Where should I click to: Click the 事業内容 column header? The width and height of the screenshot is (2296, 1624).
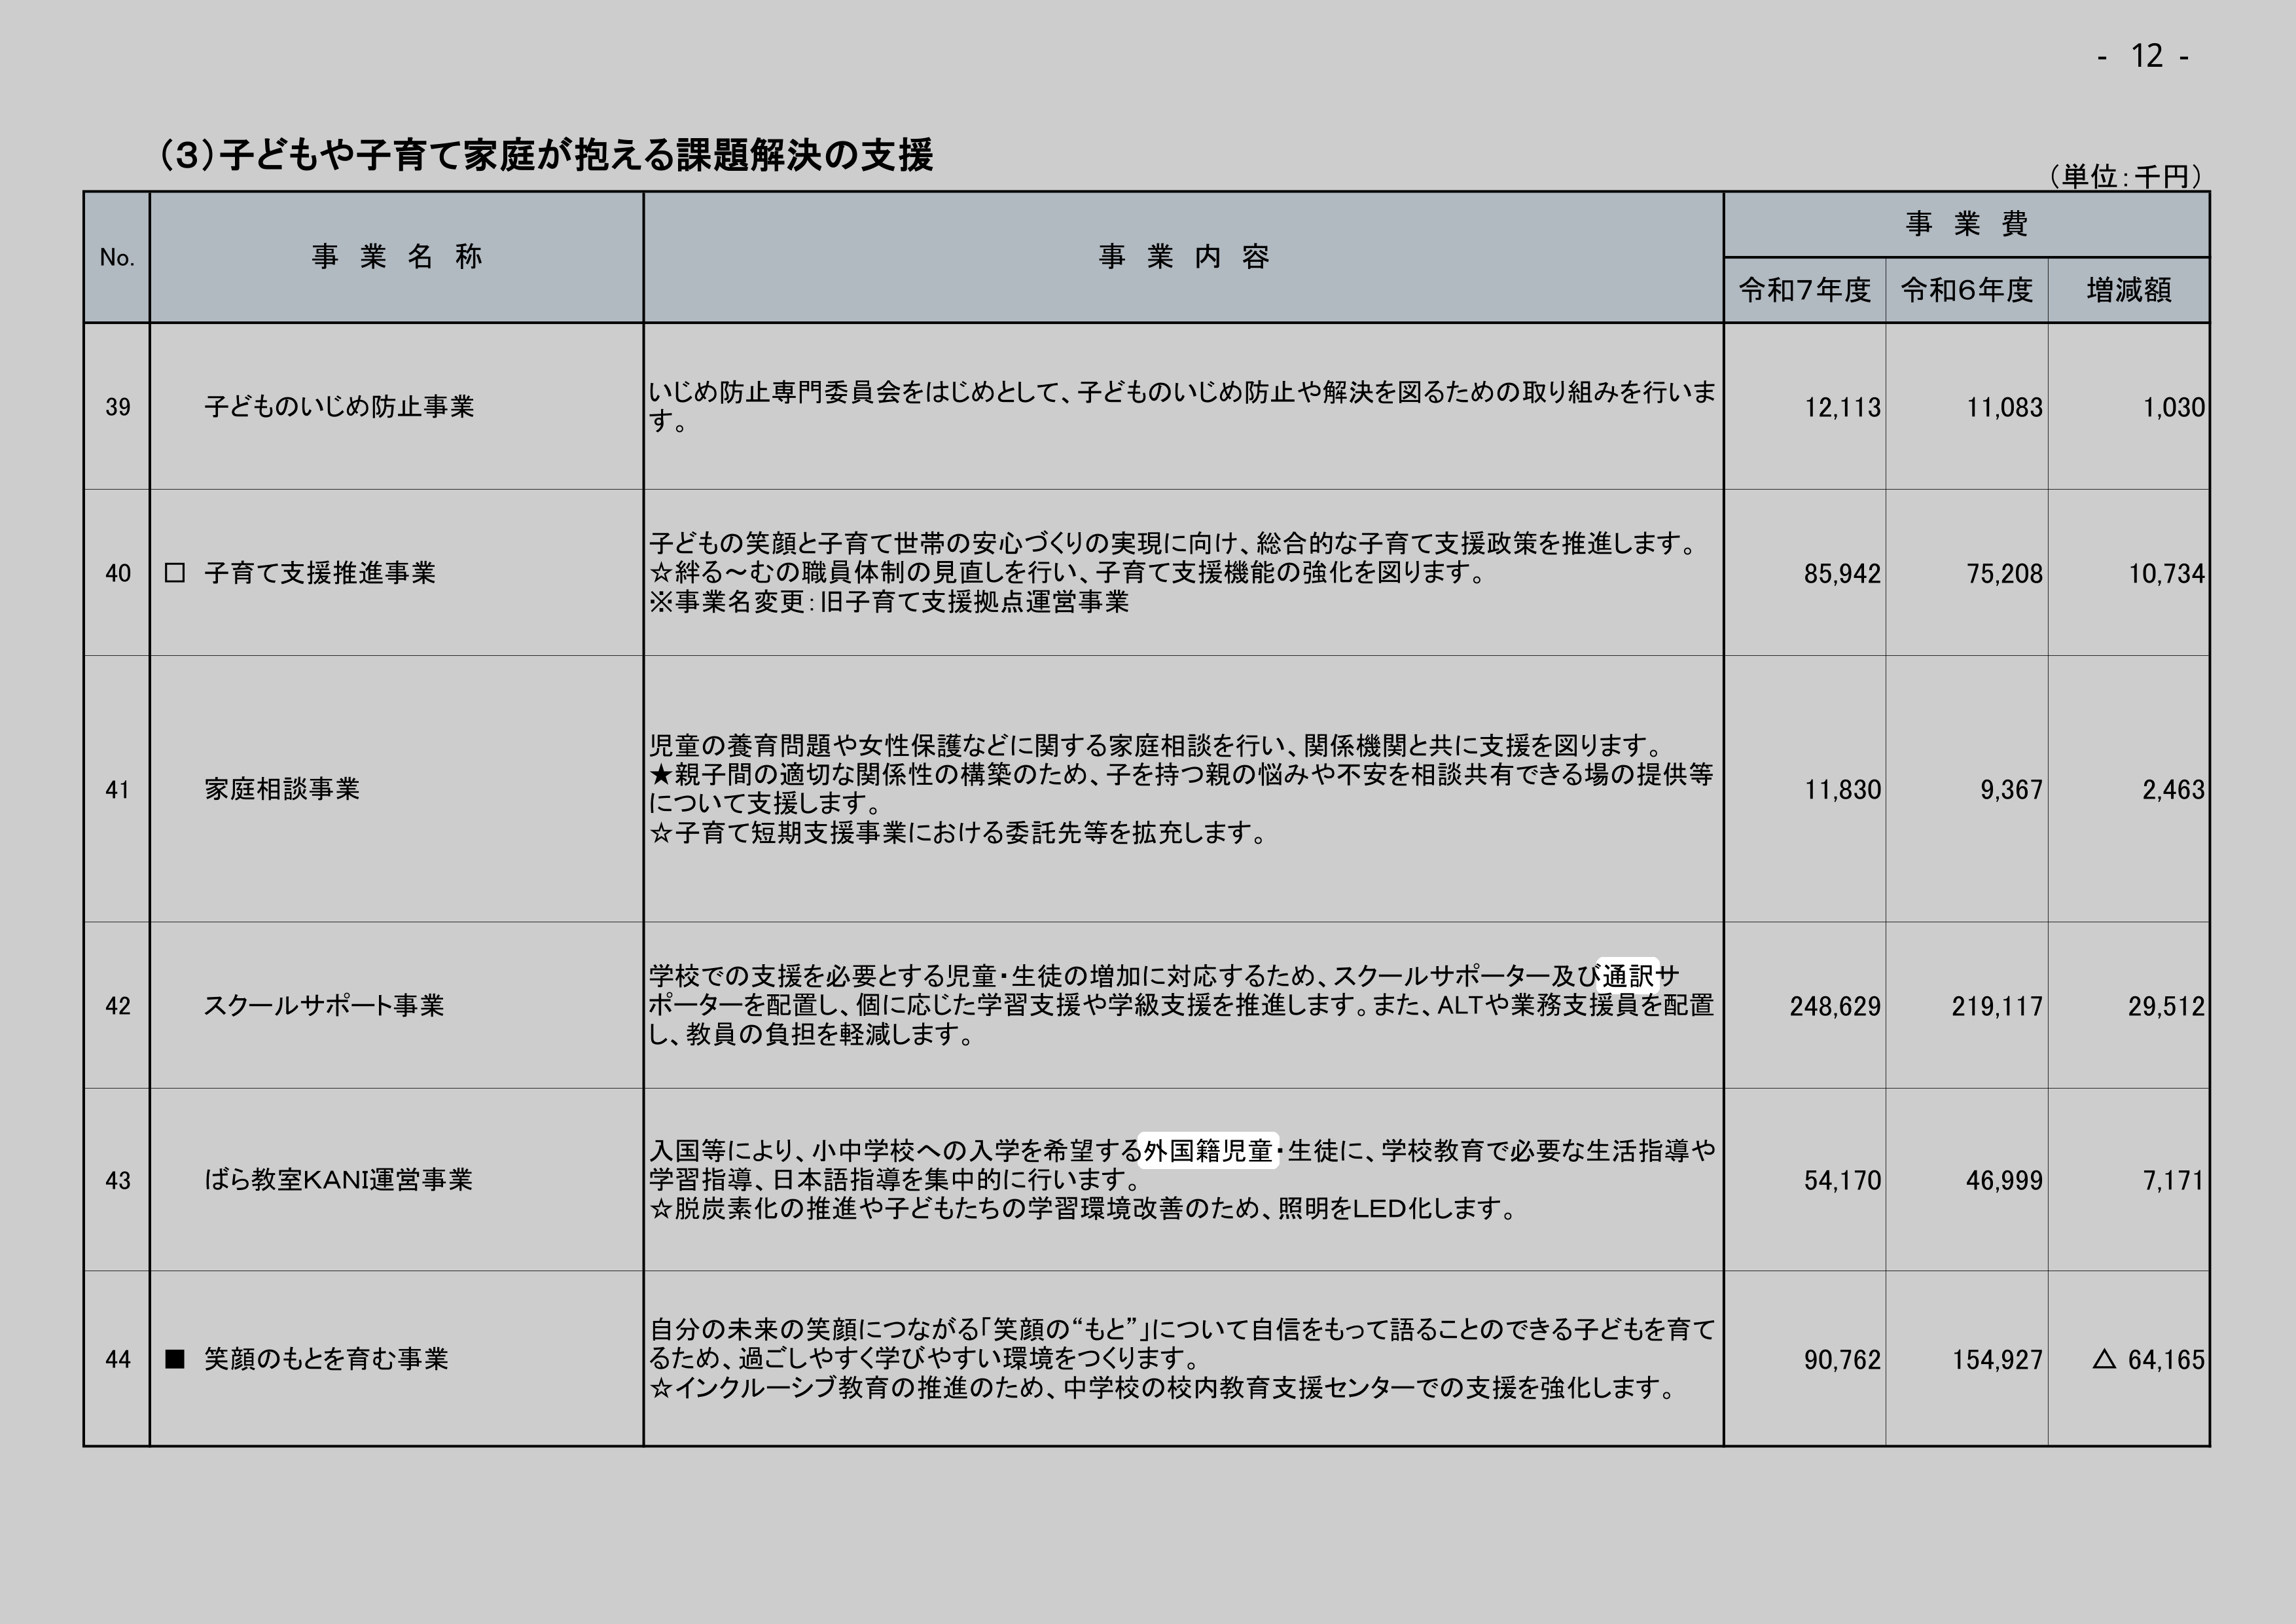pyautogui.click(x=1184, y=257)
